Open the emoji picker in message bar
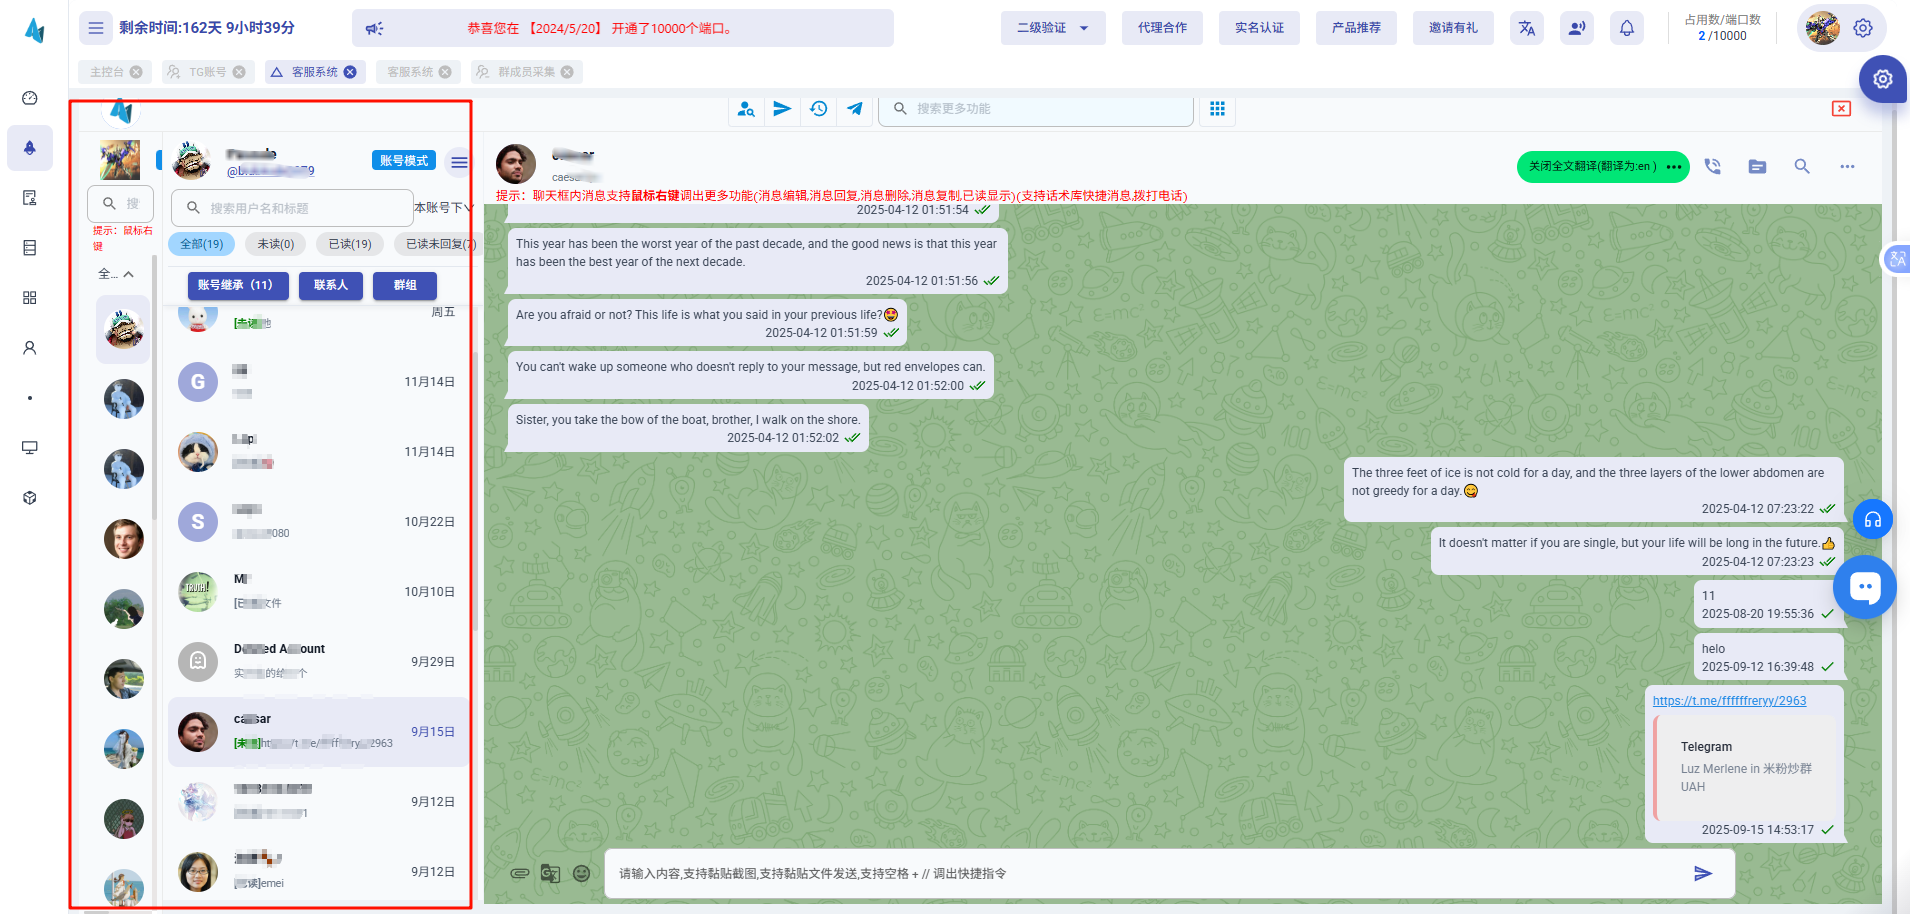 [x=581, y=873]
